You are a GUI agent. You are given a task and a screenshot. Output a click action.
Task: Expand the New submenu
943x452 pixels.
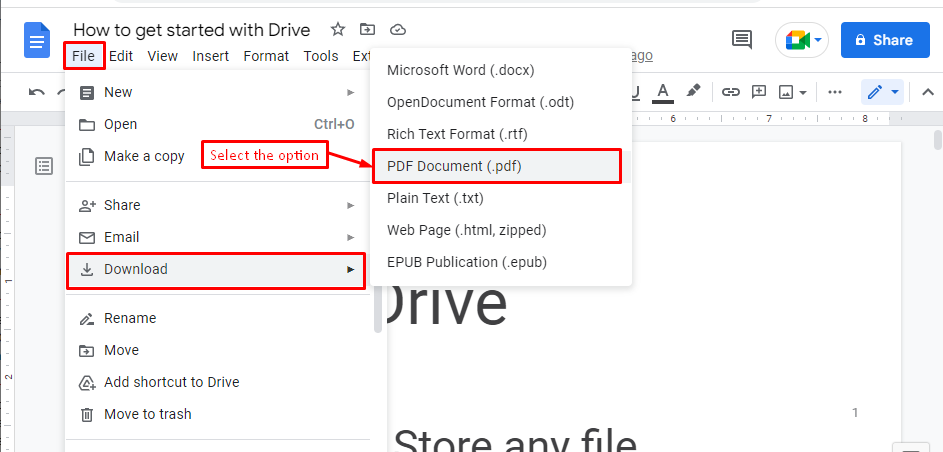[218, 93]
